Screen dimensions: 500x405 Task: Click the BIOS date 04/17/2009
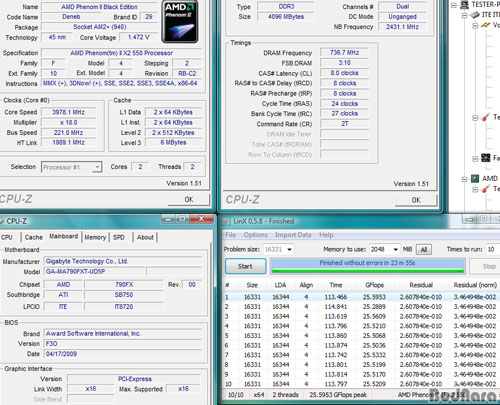[x=123, y=354]
